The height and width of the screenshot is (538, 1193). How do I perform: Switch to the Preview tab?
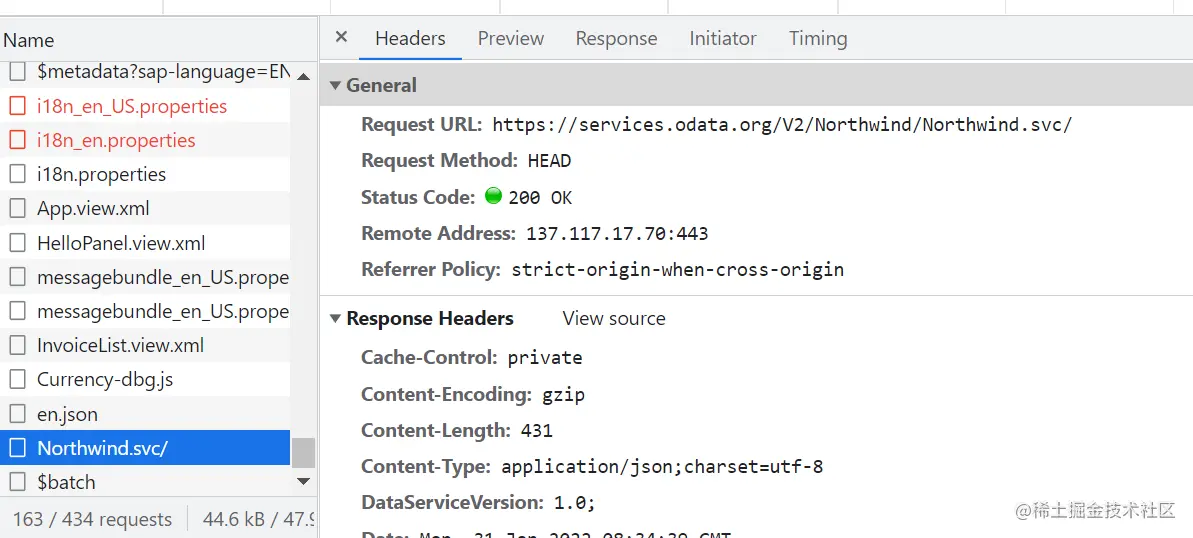pyautogui.click(x=510, y=39)
